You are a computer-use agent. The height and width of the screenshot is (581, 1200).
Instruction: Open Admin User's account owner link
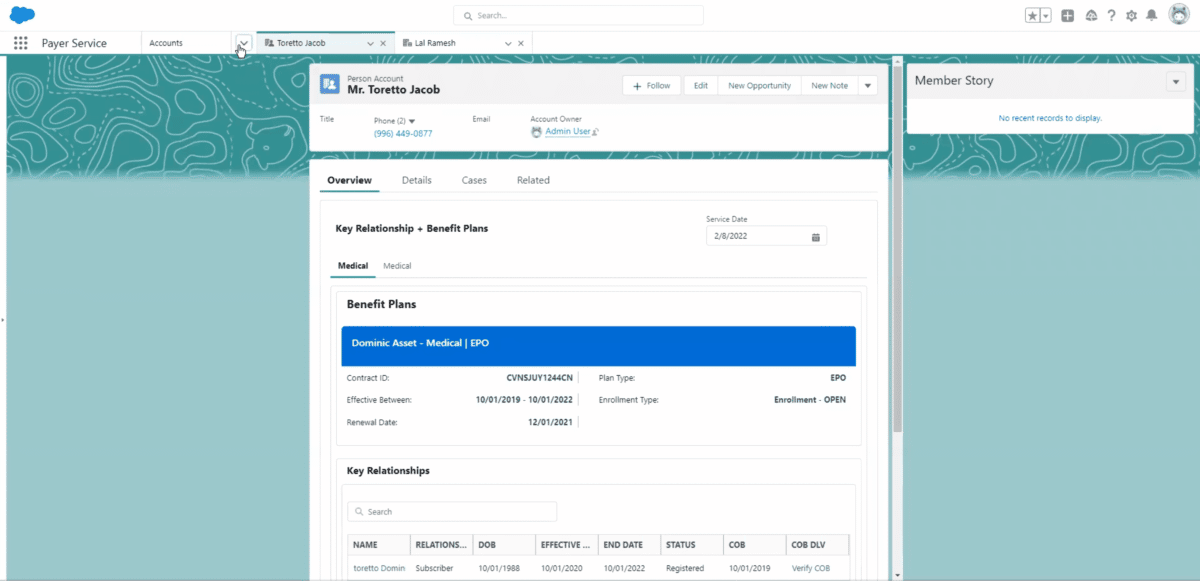tap(566, 130)
